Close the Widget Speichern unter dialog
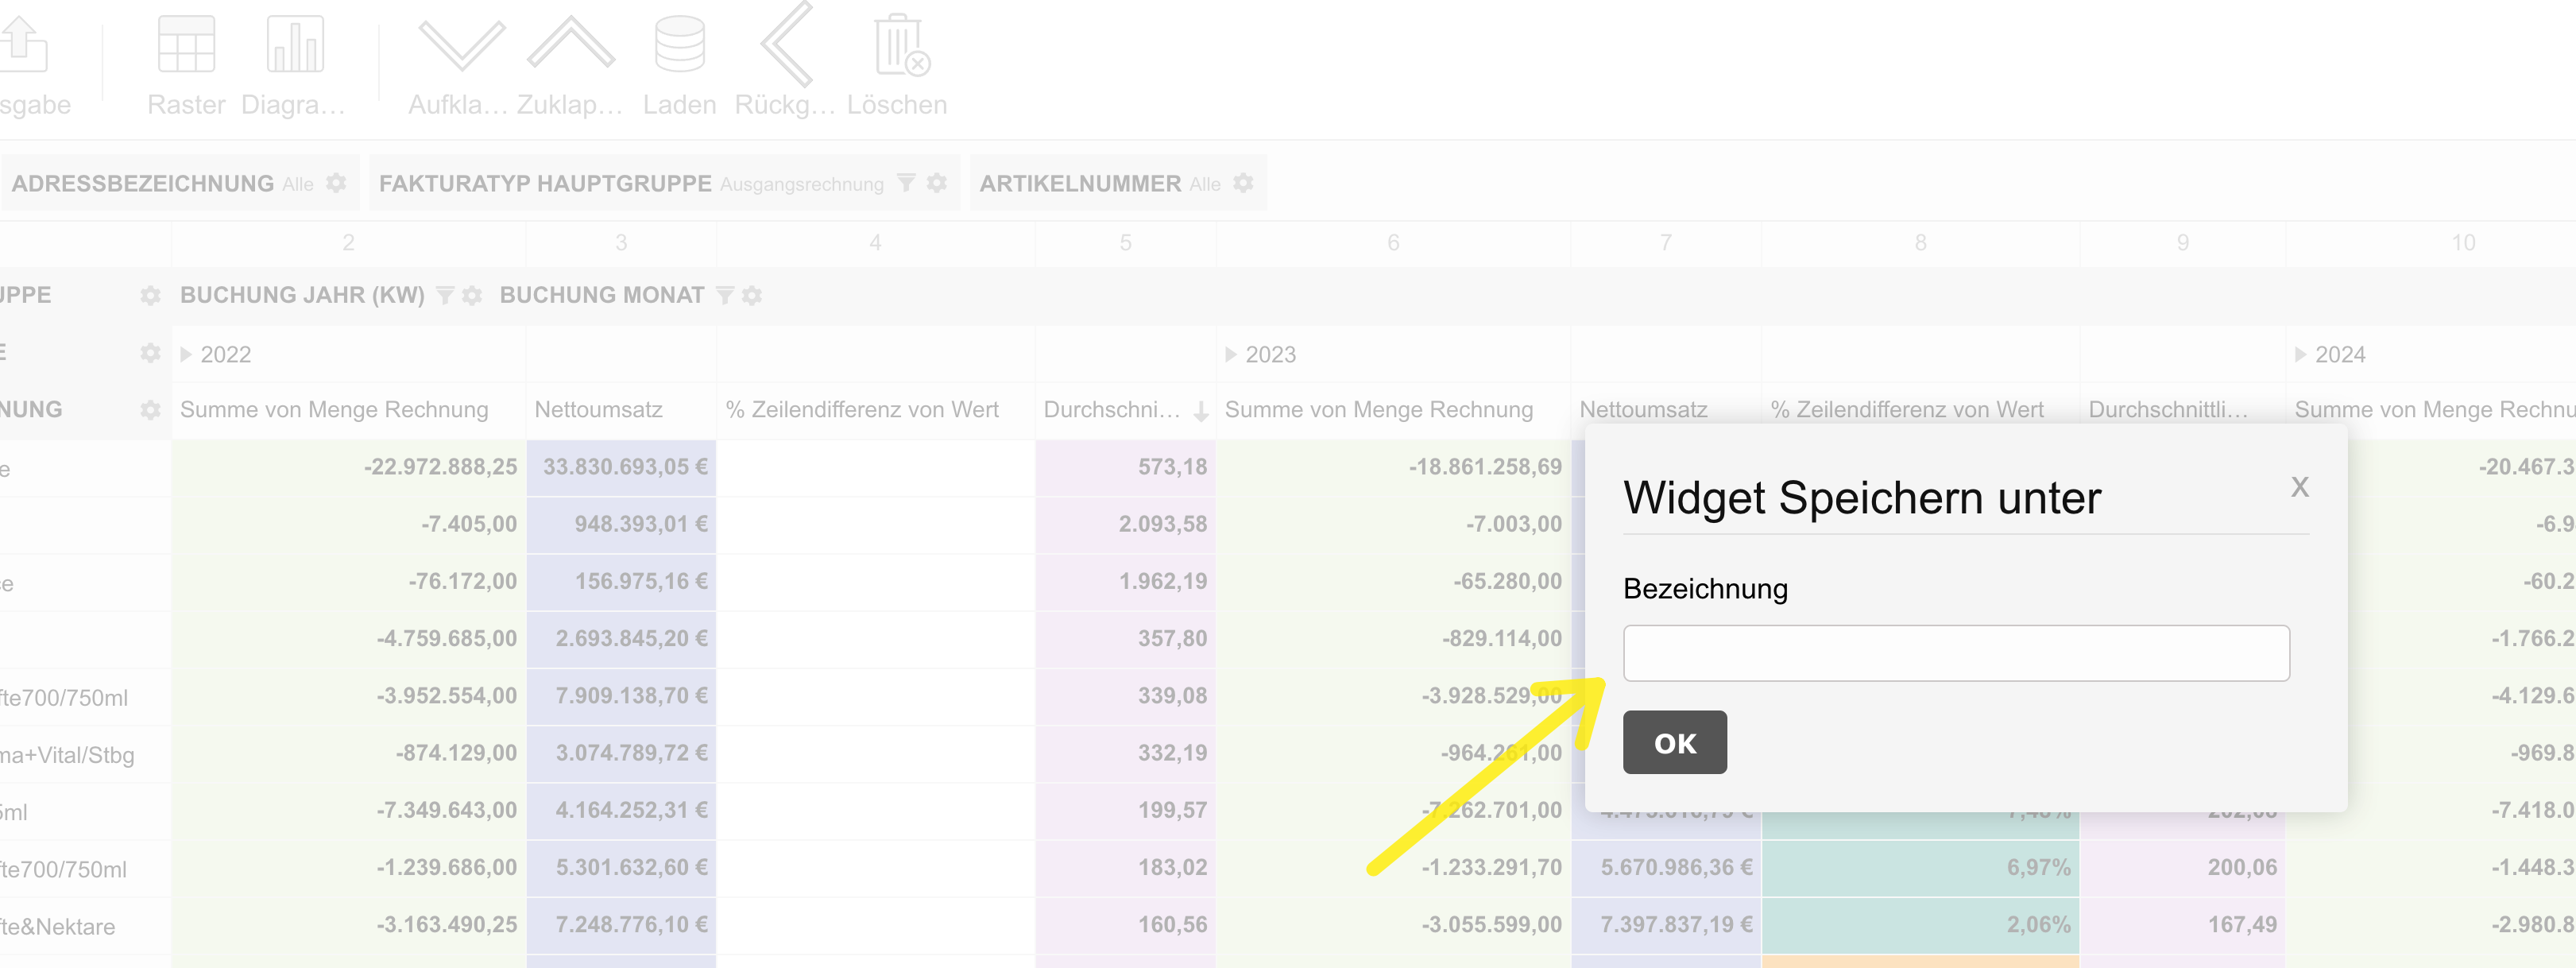This screenshot has width=2576, height=968. pos(2299,487)
